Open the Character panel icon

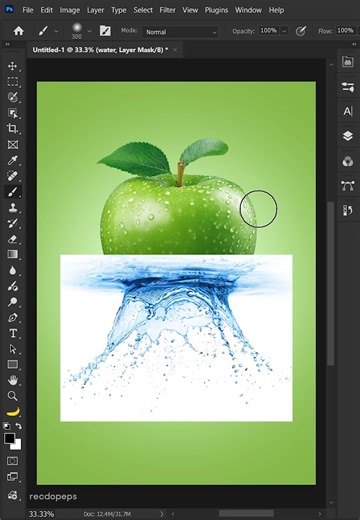pos(348,111)
